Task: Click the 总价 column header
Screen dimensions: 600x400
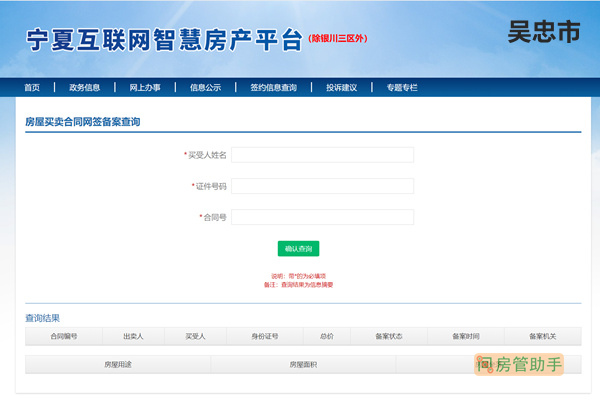Action: point(327,336)
